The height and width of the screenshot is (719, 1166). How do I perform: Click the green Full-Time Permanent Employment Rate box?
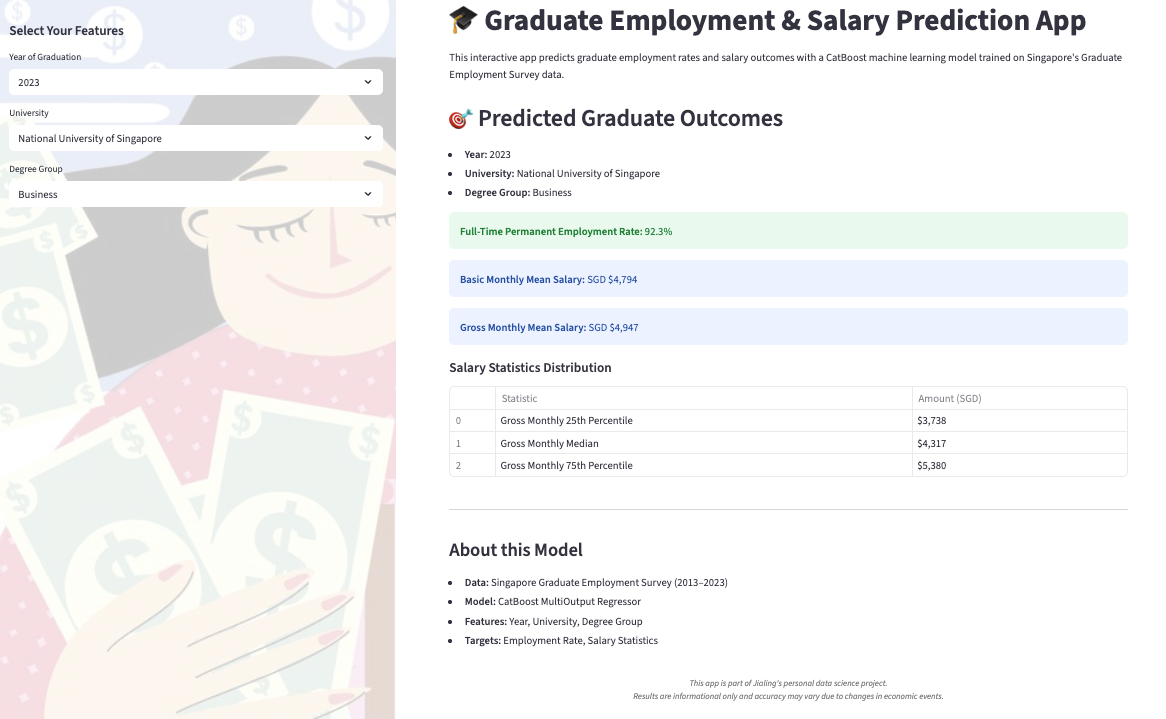click(x=788, y=231)
